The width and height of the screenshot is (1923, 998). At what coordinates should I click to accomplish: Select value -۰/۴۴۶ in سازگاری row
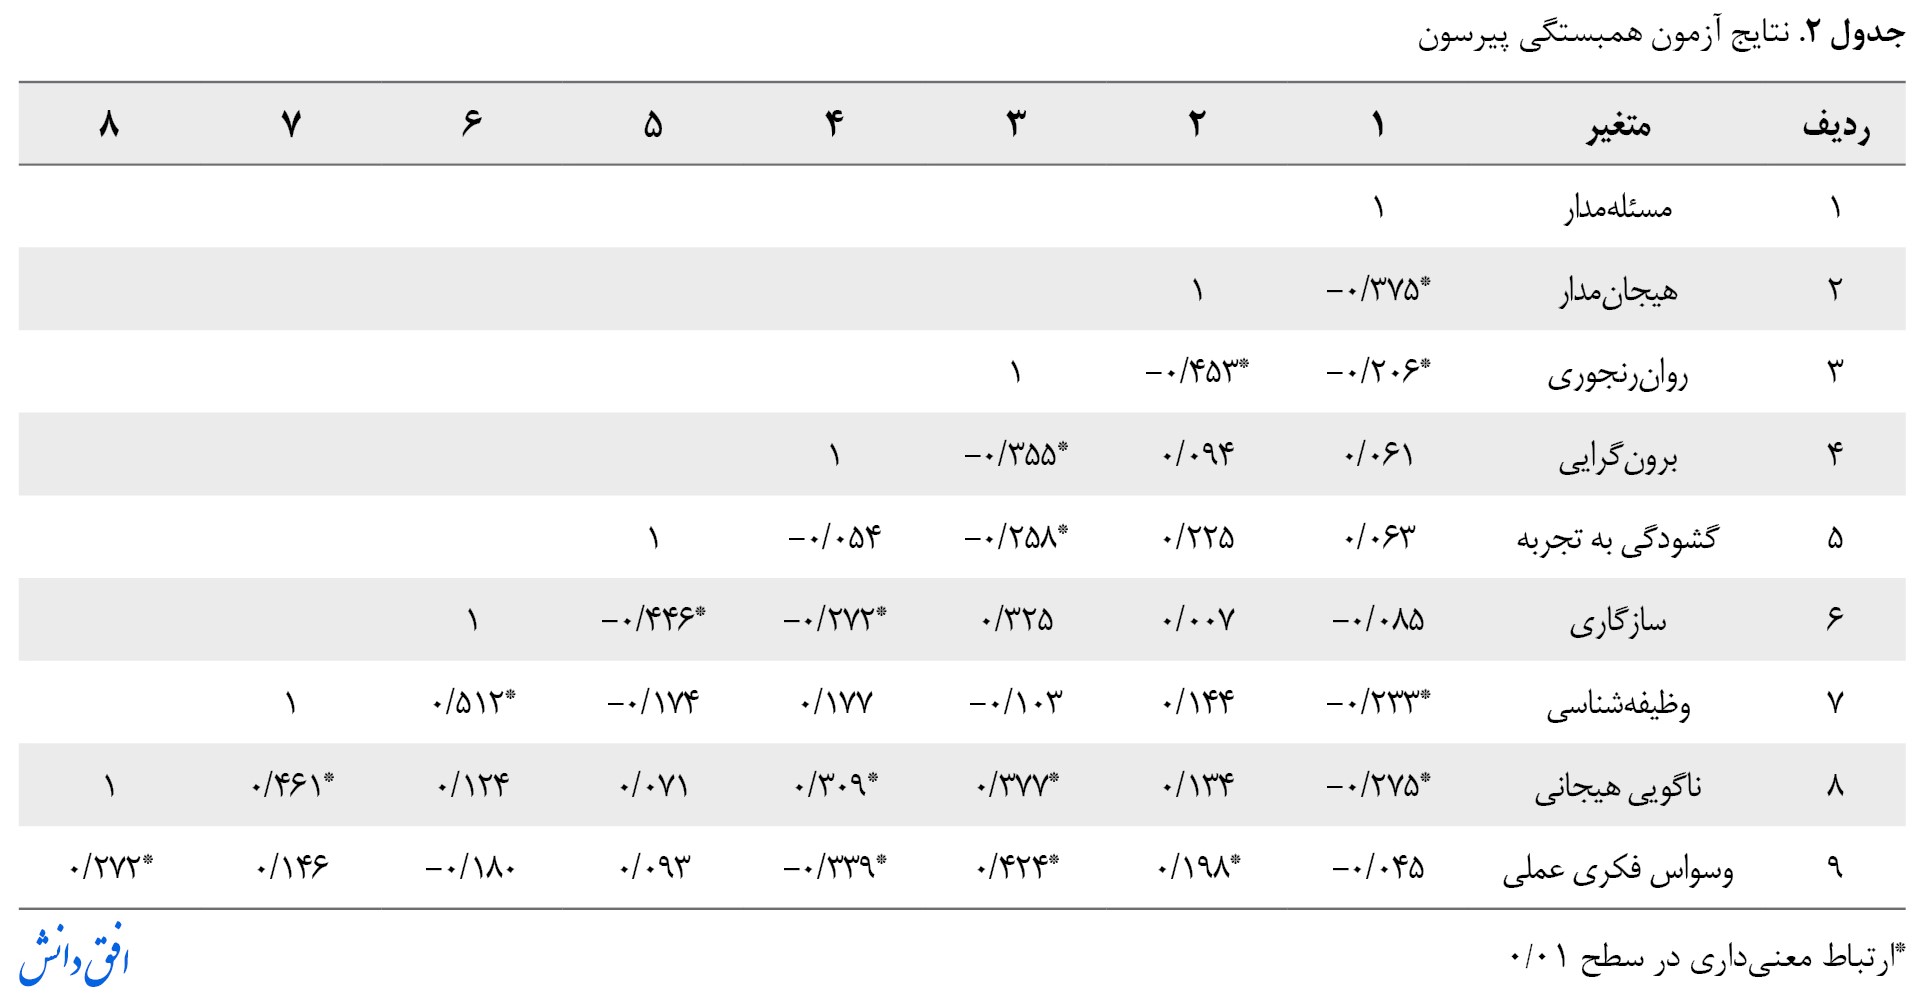tap(654, 619)
